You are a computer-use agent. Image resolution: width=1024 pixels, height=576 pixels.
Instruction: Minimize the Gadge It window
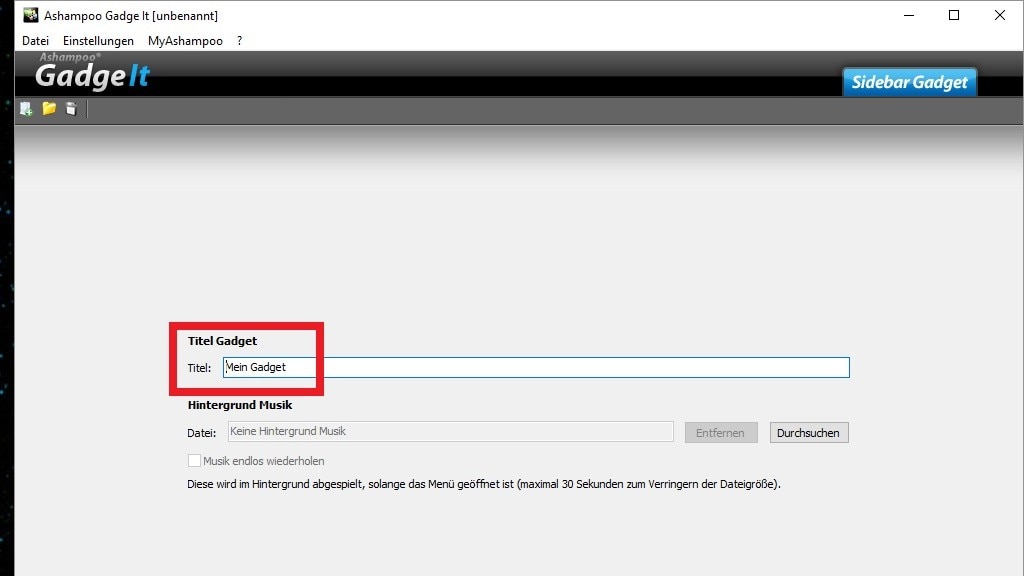point(908,16)
